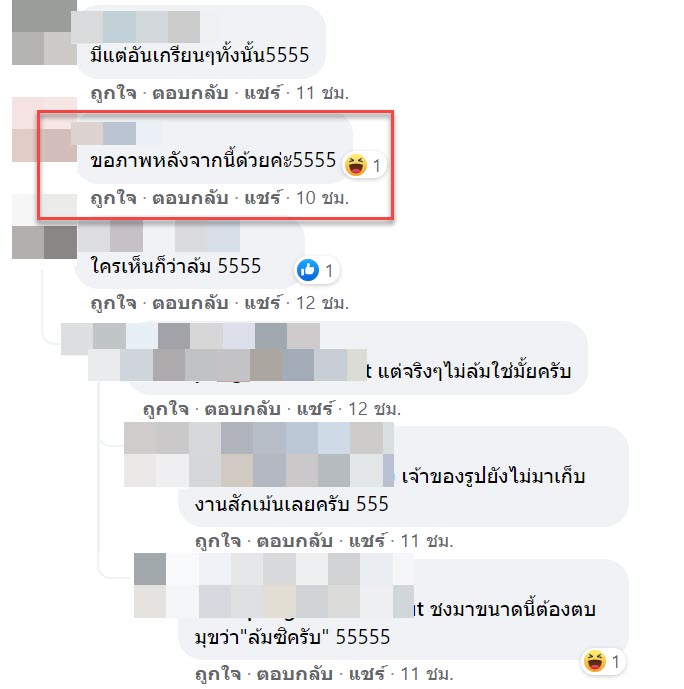The image size is (684, 689).
Task: Share the เจ้าของรูปยังไม่มาเก็บ reply
Action: [x=367, y=541]
